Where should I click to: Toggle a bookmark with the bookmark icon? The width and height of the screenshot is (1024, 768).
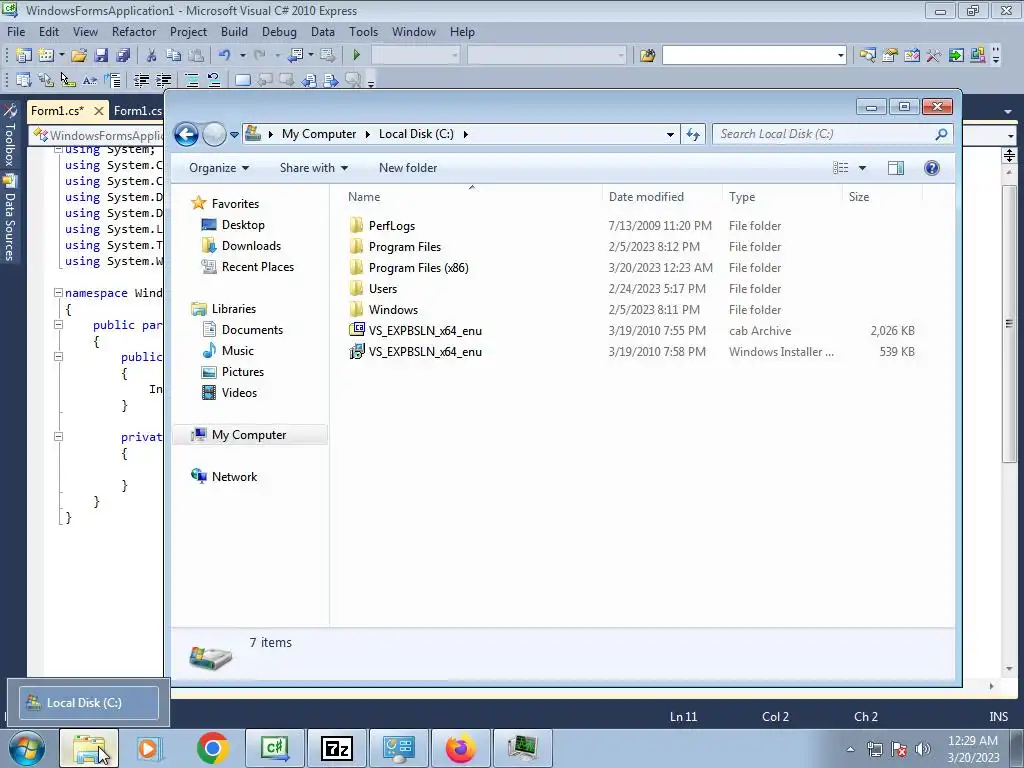[242, 80]
